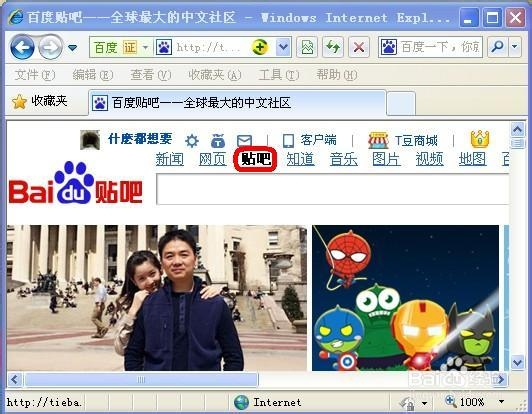Open the search provider dropdown arrow
The image size is (532, 414).
515,47
